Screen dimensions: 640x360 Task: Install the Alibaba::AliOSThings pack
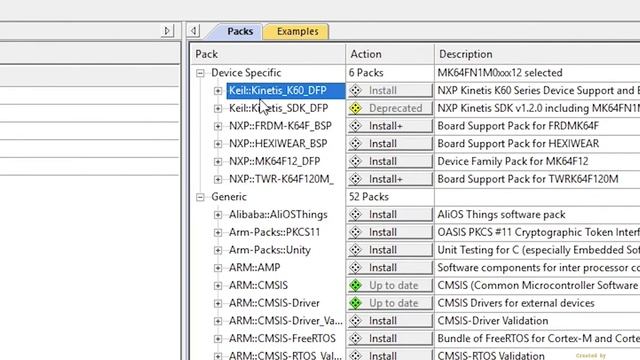[390, 215]
